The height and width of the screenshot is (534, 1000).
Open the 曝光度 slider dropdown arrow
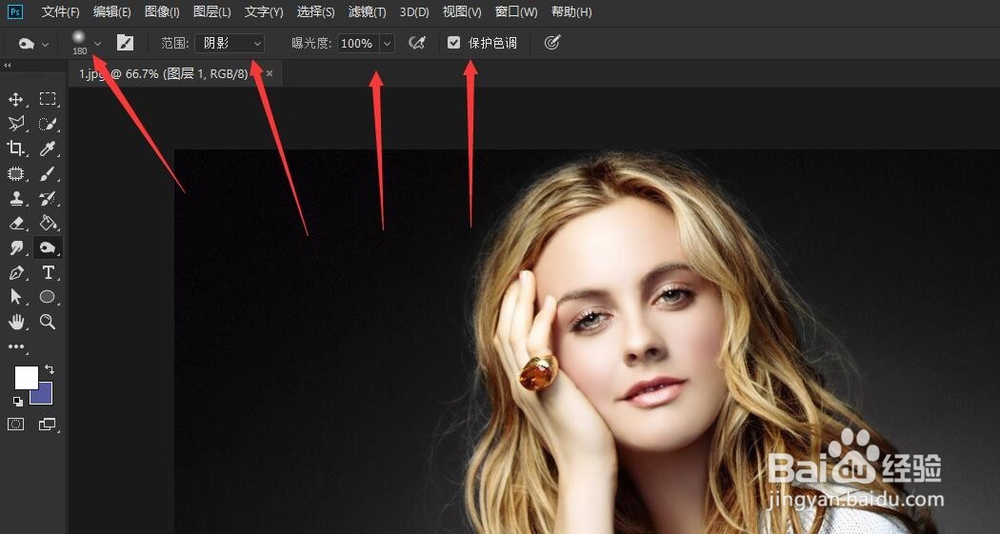coord(387,43)
